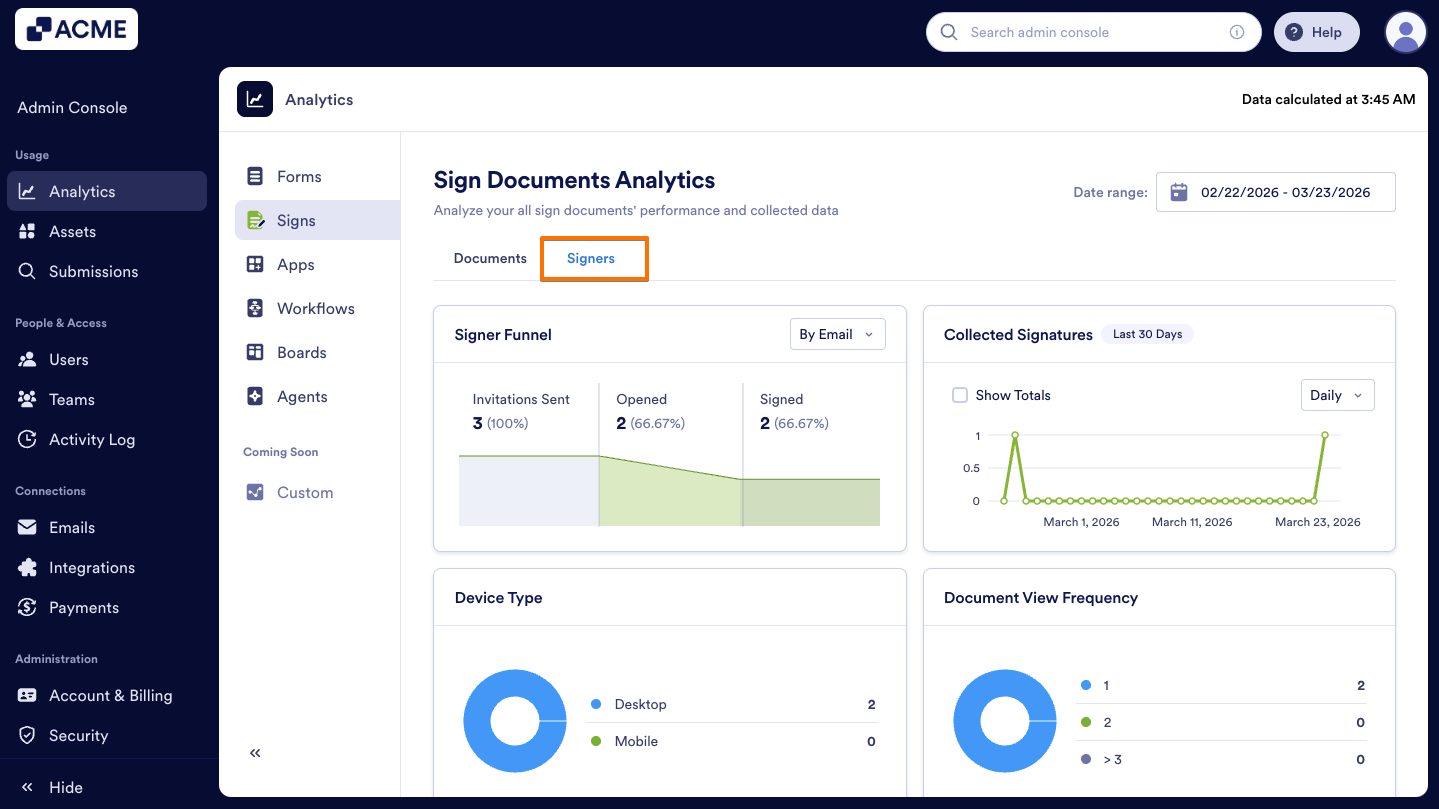The image size is (1439, 809).
Task: Click the Help button
Action: click(x=1316, y=31)
